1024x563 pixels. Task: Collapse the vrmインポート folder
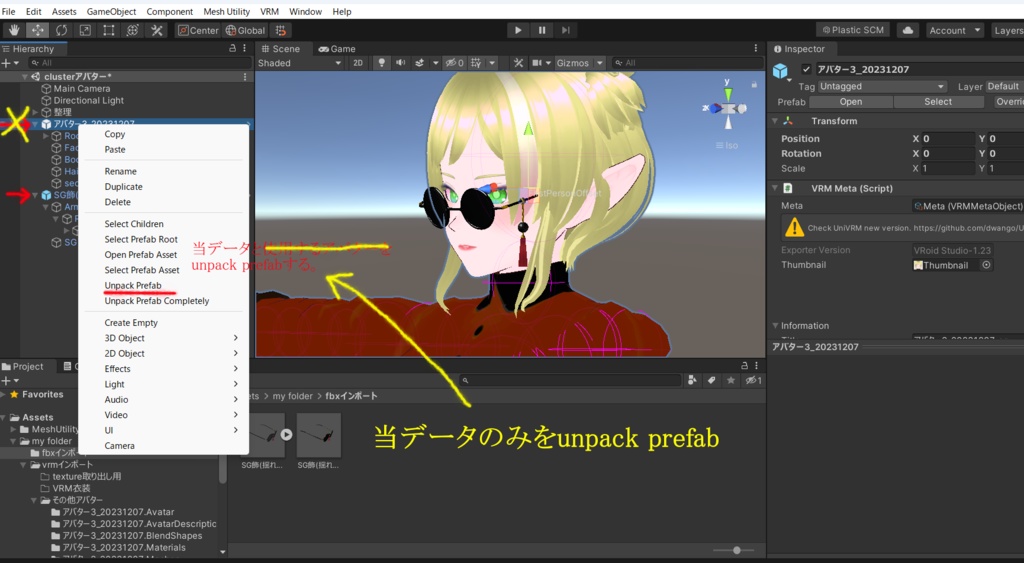pos(24,465)
